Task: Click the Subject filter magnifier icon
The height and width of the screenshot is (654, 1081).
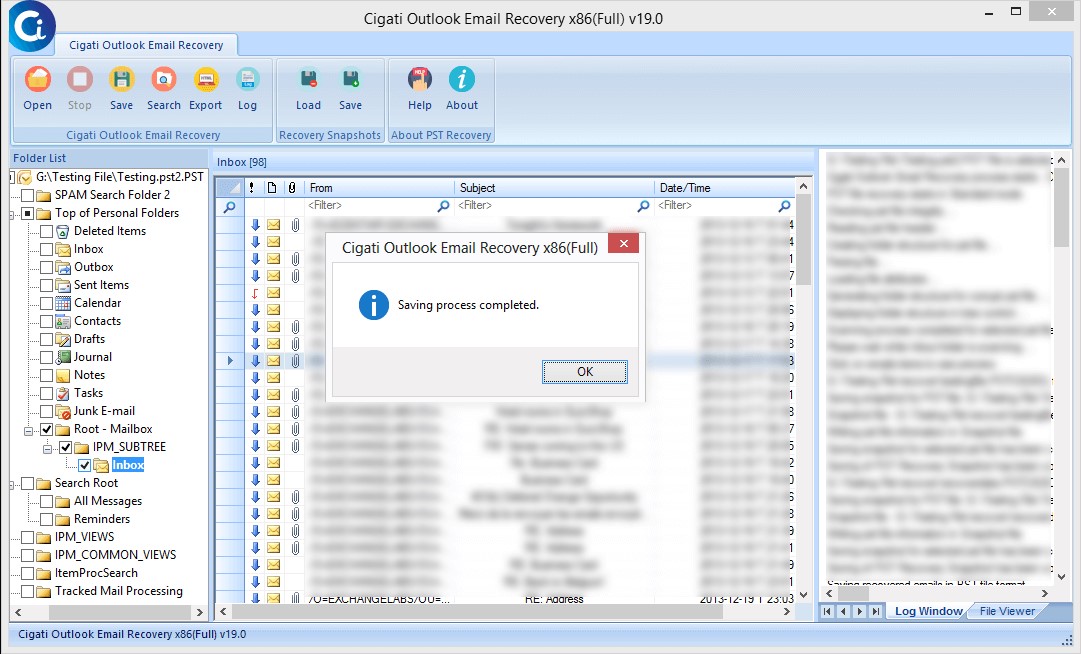Action: coord(643,206)
